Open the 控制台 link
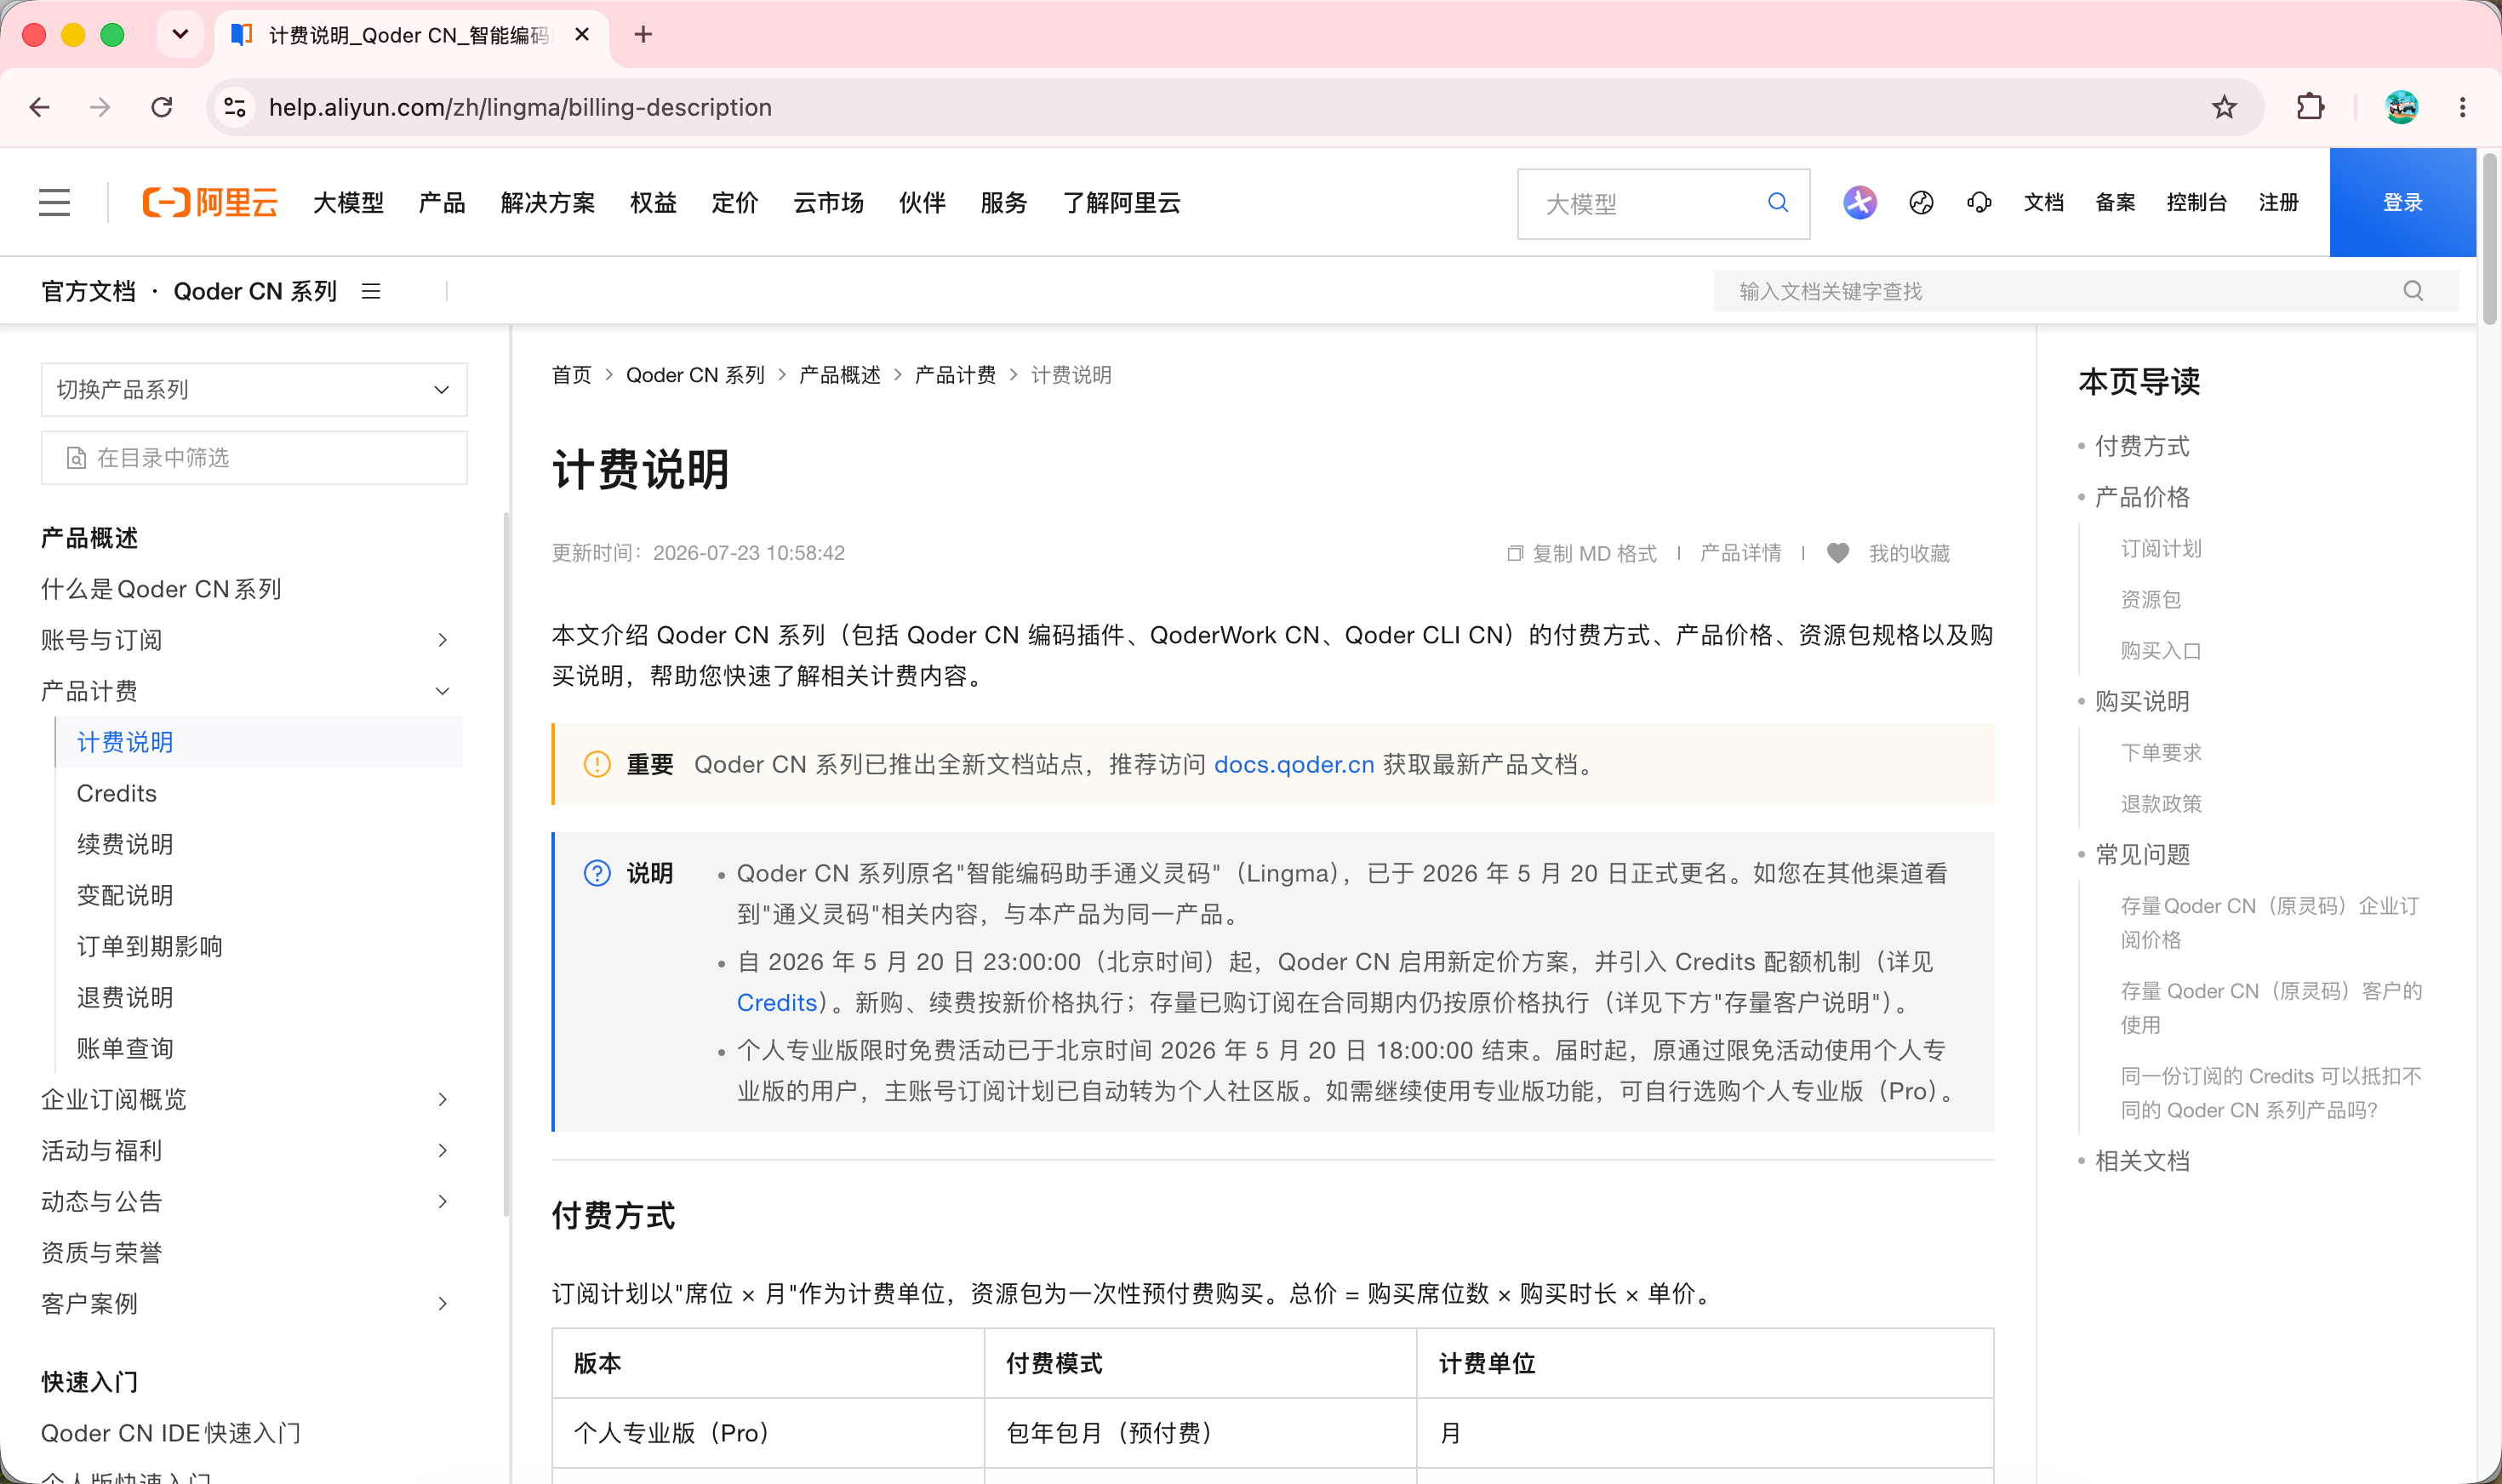Viewport: 2502px width, 1484px height. point(2196,203)
